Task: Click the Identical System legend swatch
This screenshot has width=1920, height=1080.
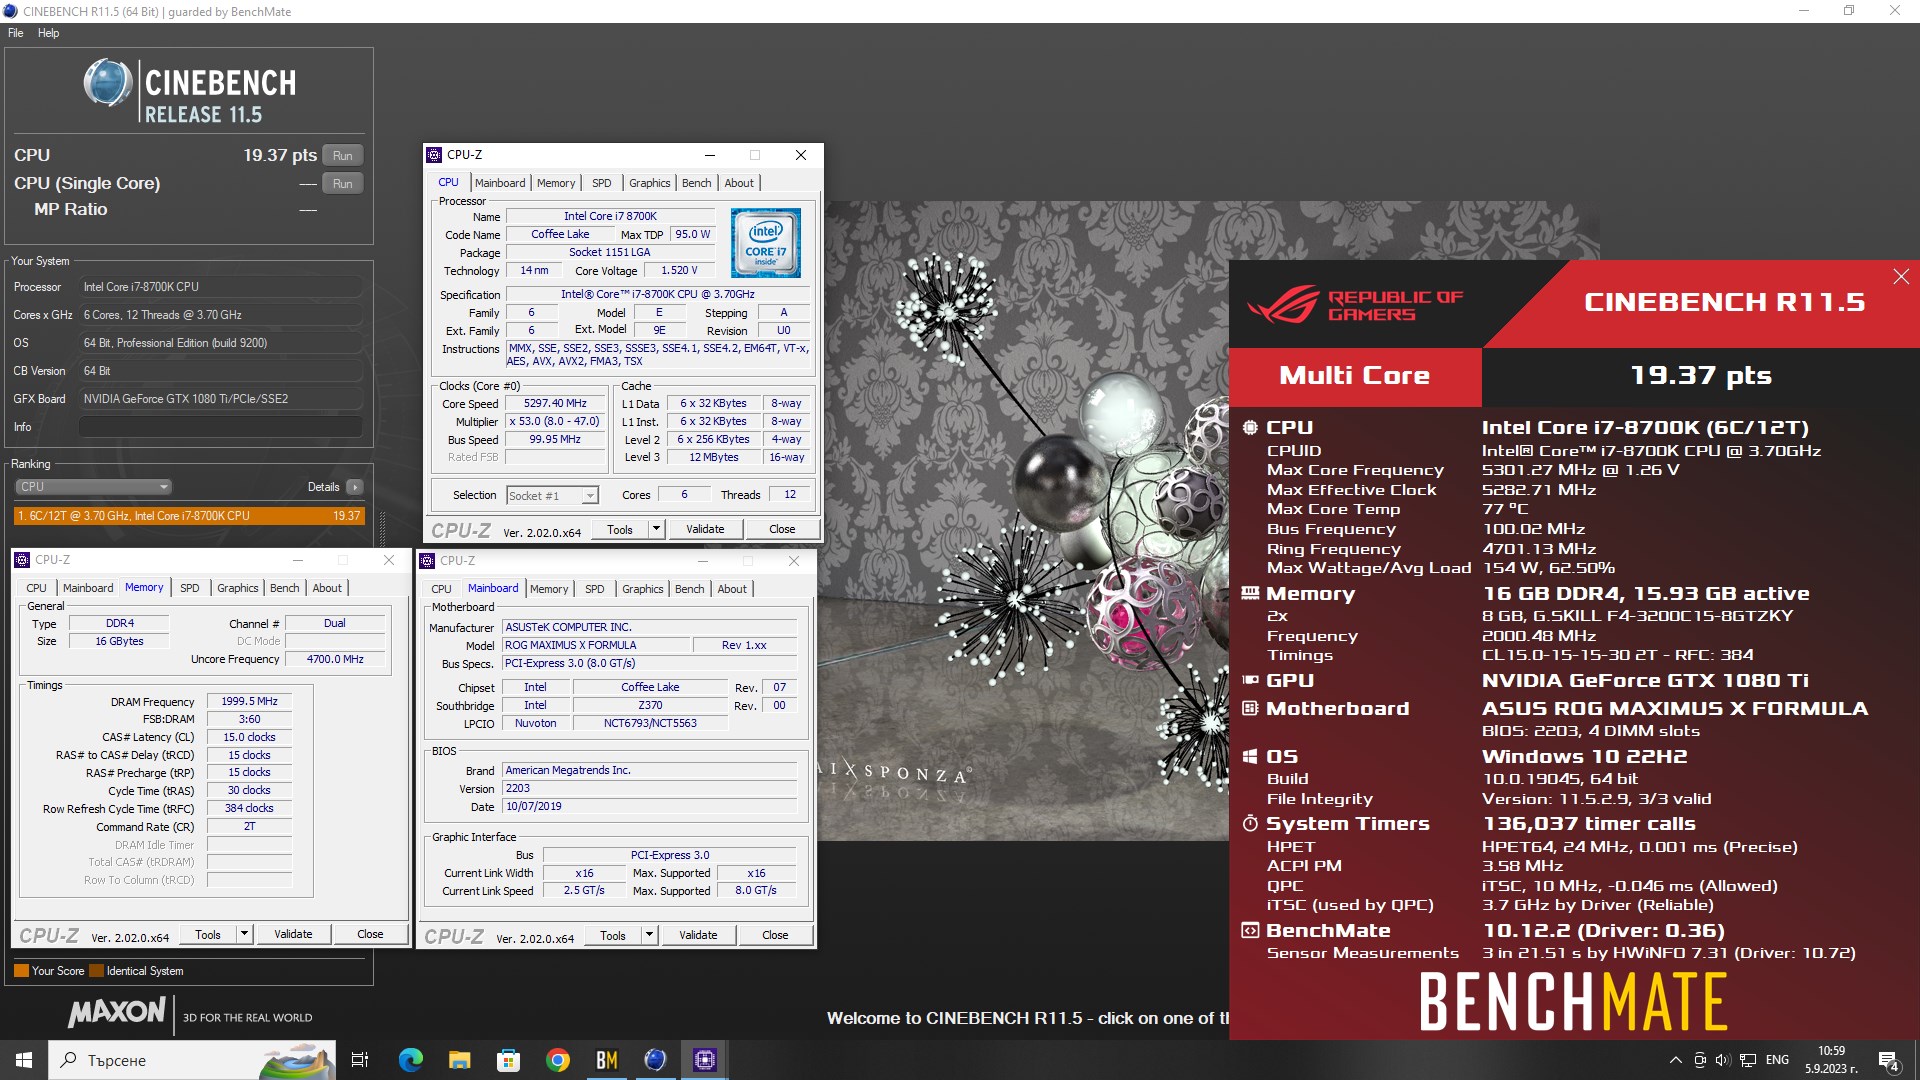Action: pos(96,971)
